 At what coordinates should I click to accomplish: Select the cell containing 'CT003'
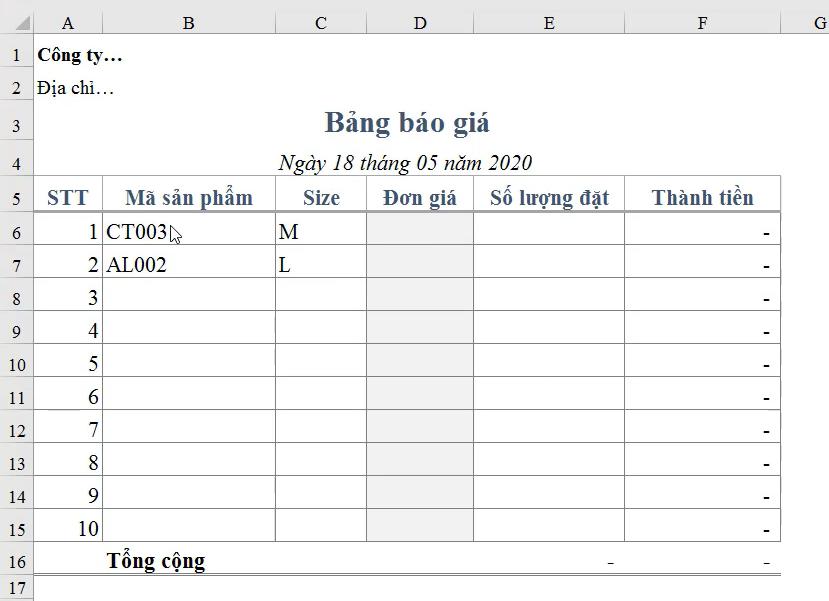coord(188,231)
